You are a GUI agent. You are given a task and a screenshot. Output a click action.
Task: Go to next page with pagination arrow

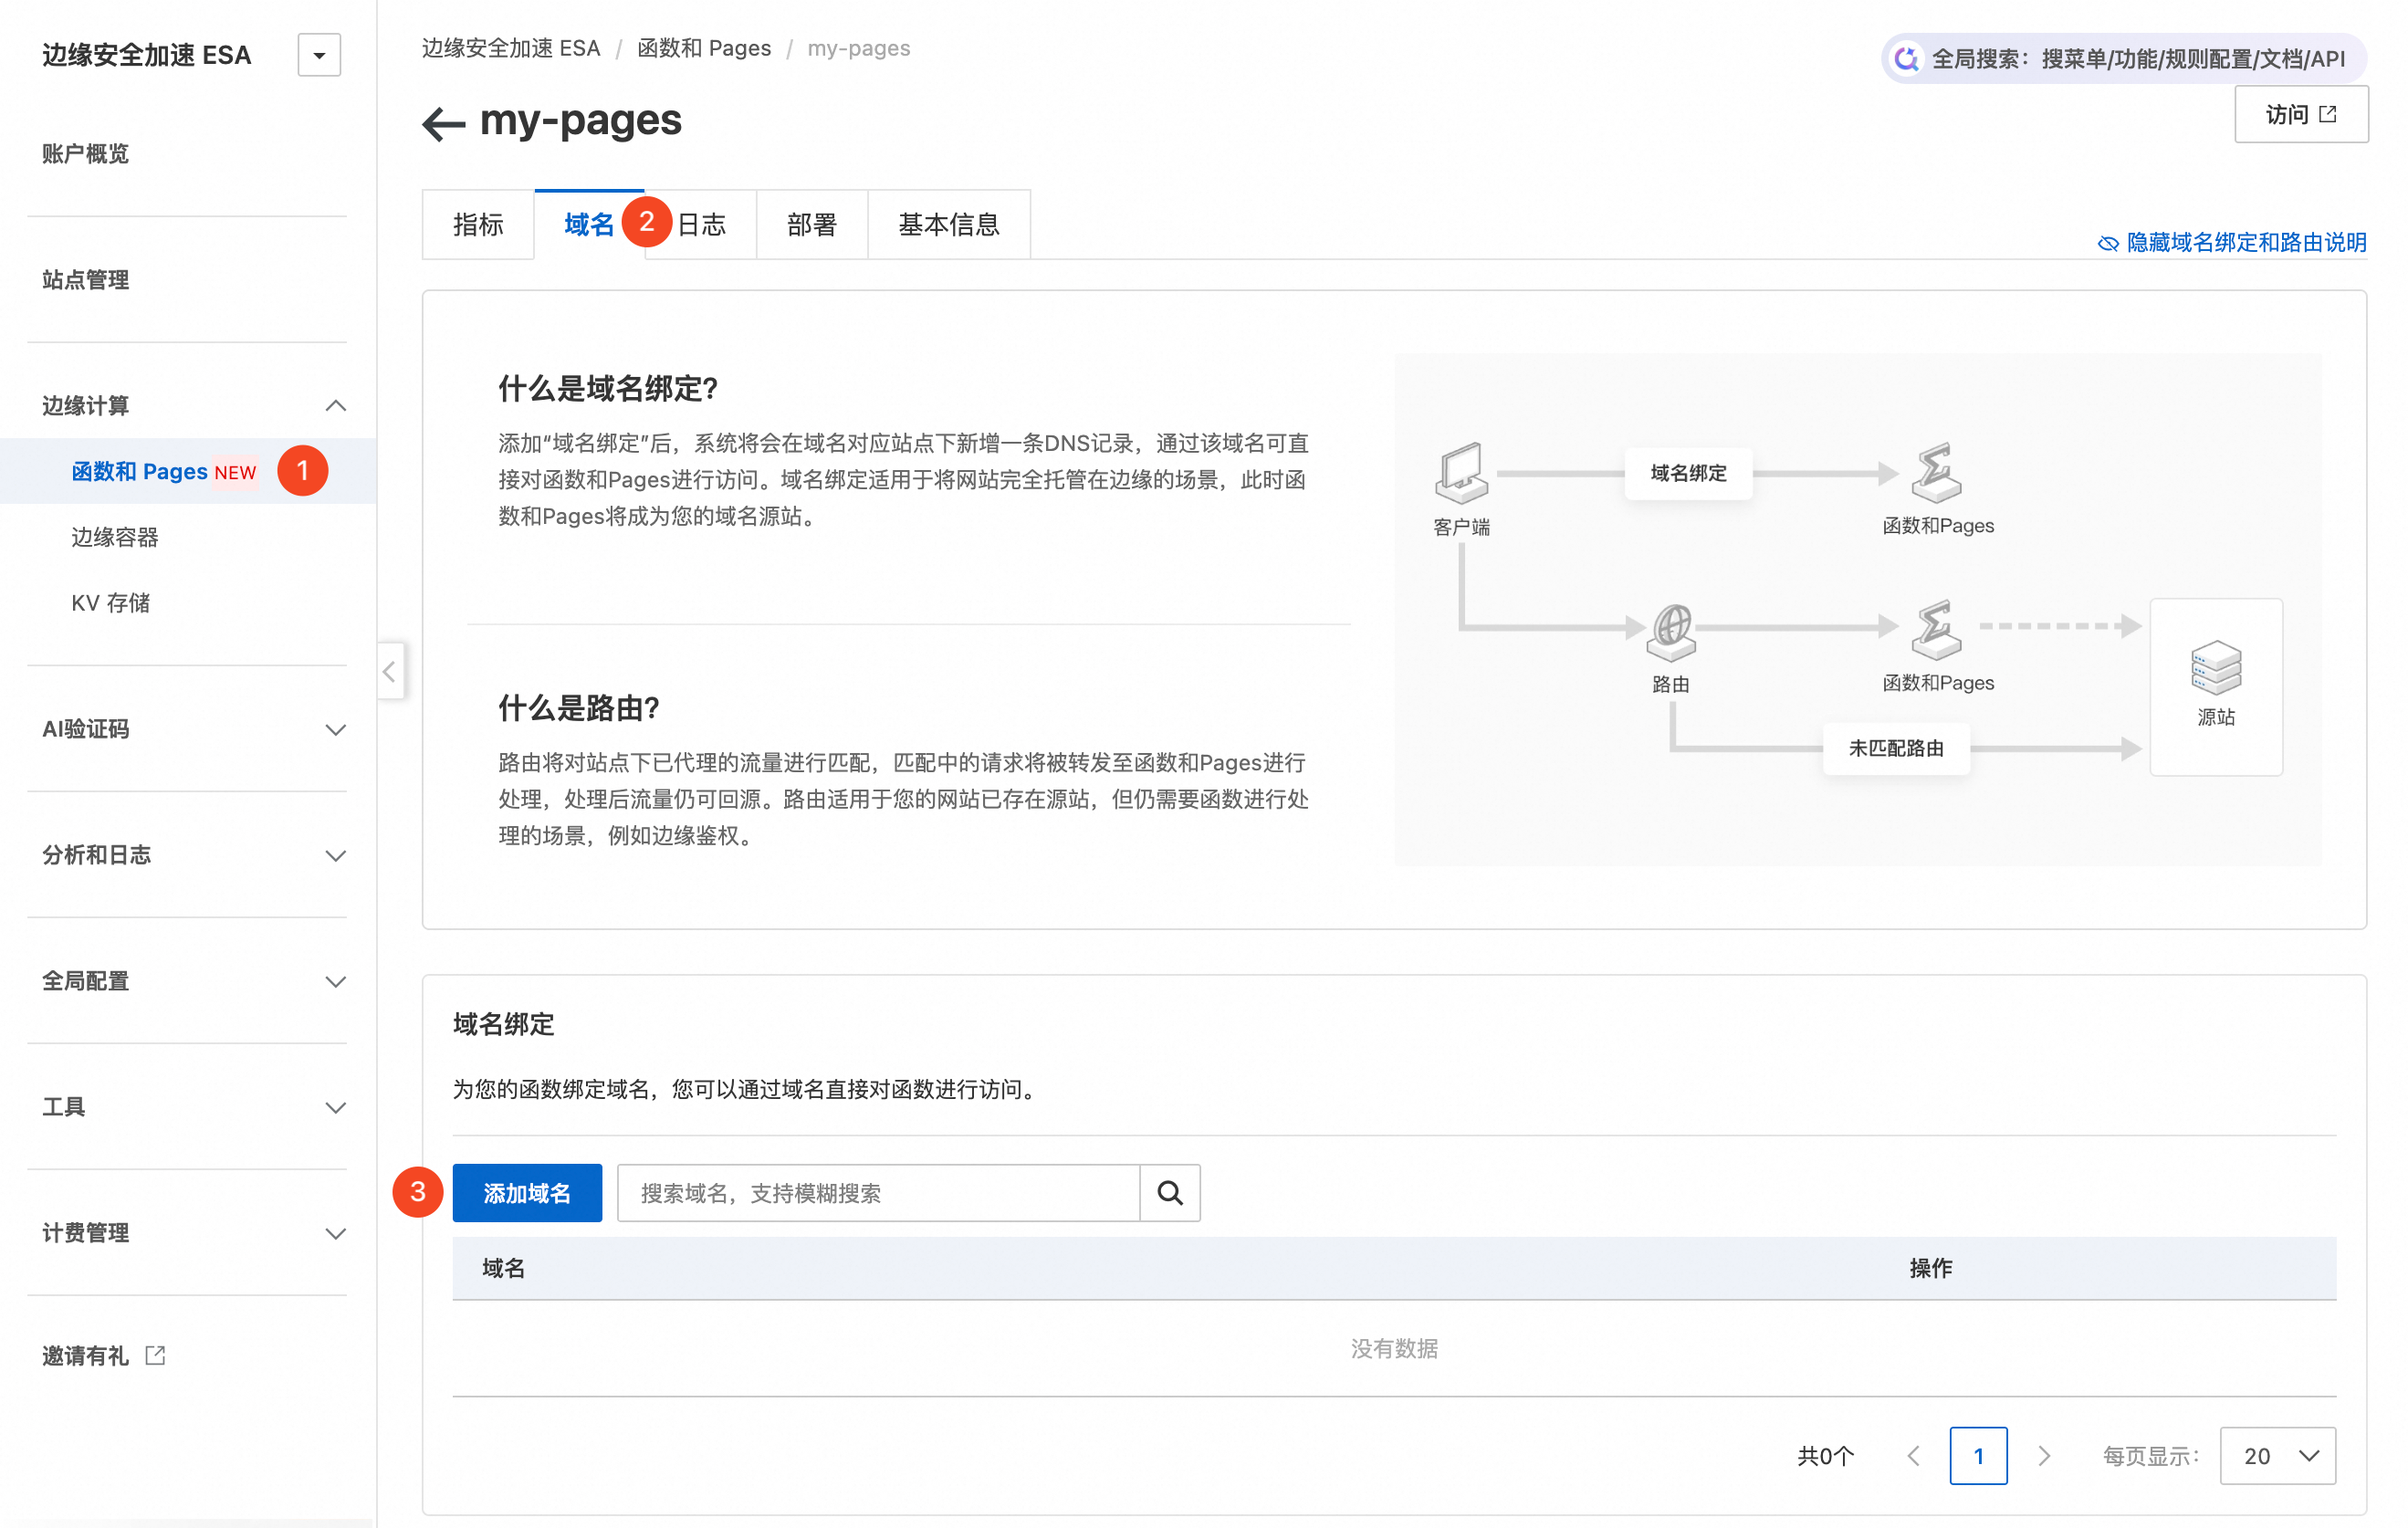pos(2043,1456)
